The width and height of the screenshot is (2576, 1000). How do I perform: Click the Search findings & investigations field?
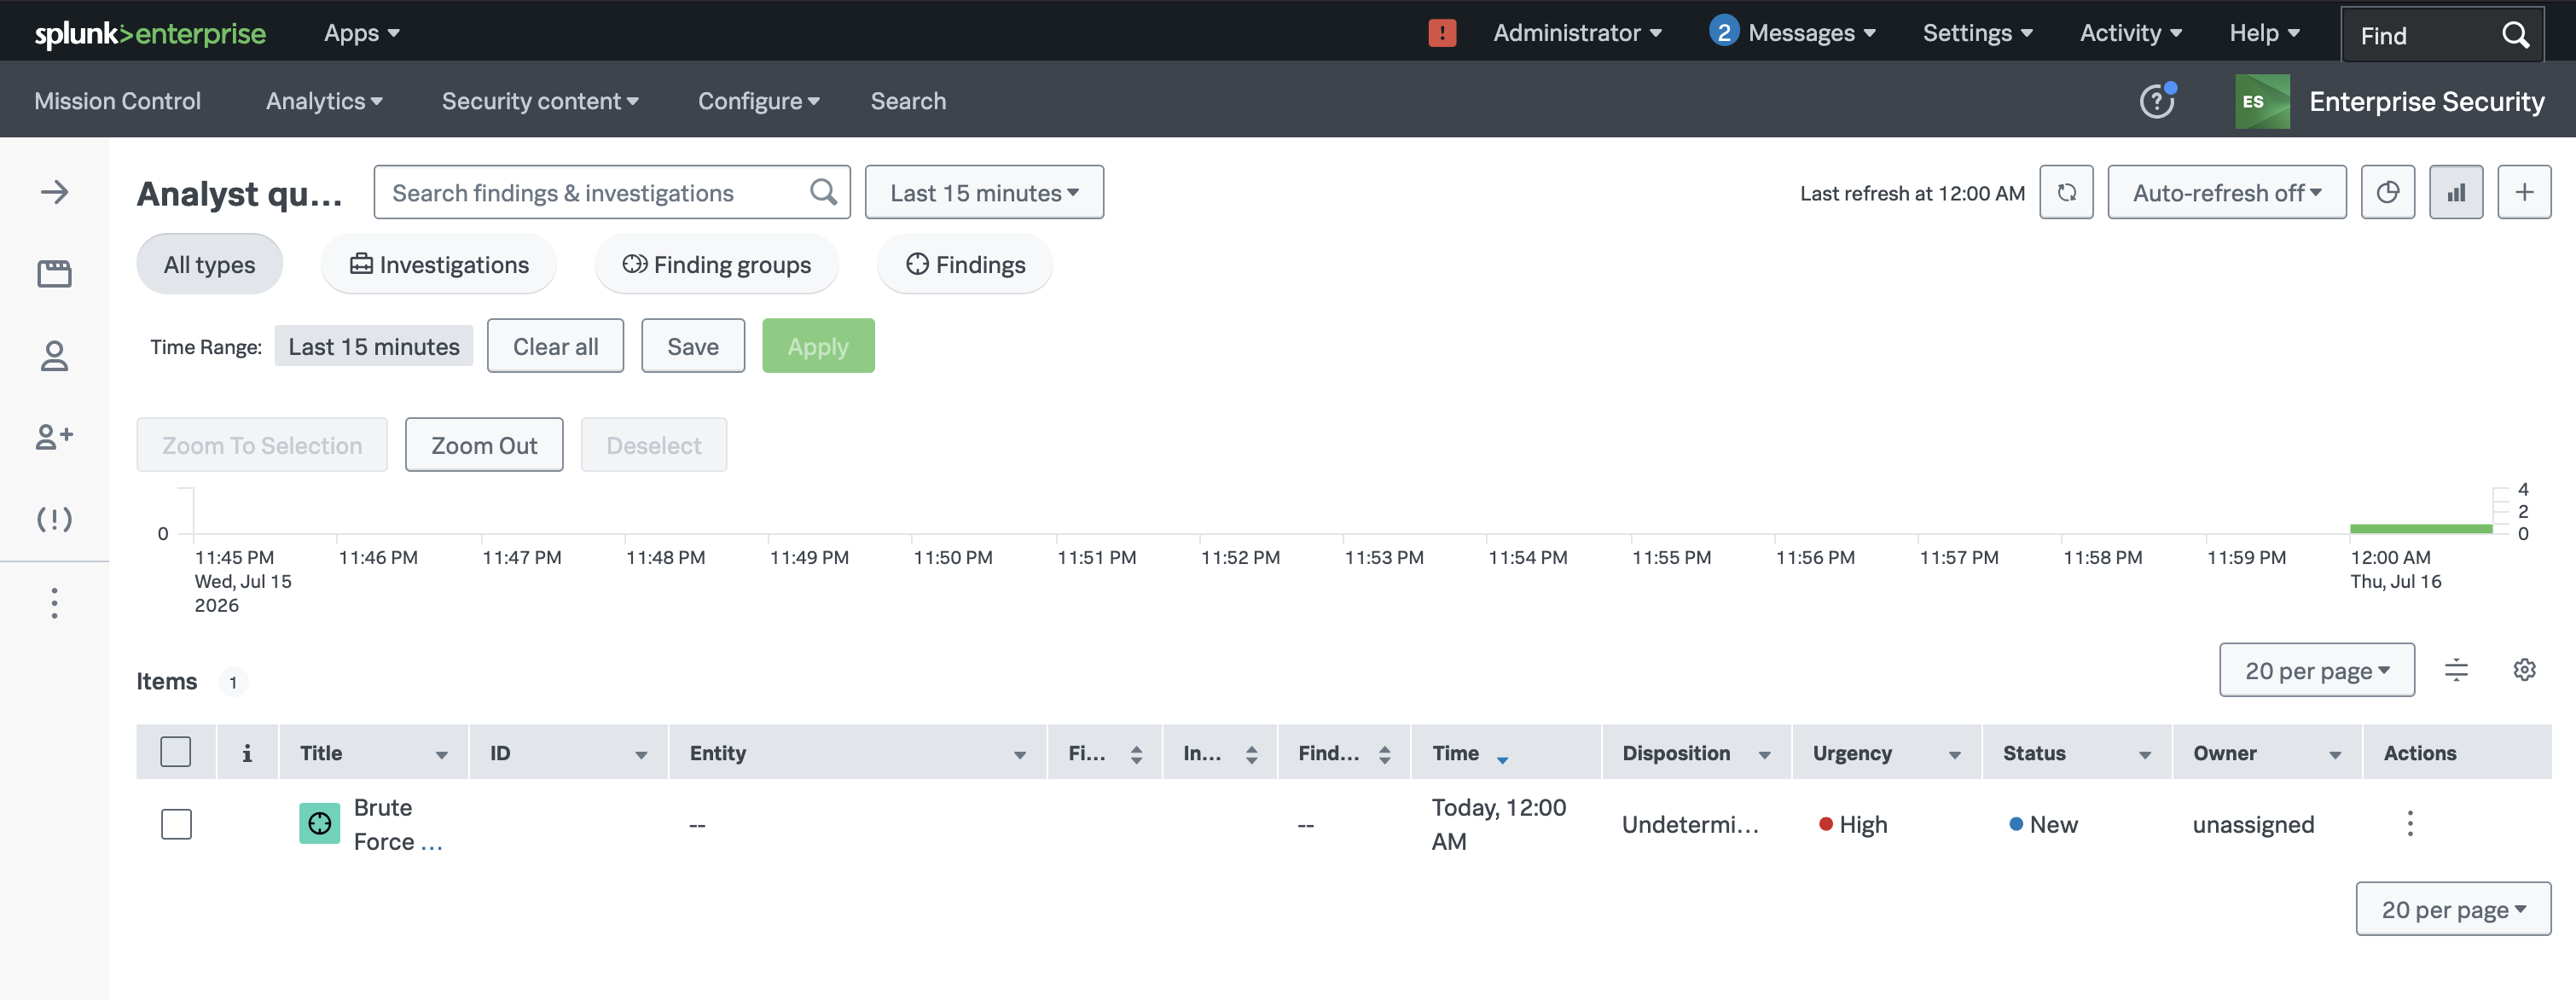611,192
